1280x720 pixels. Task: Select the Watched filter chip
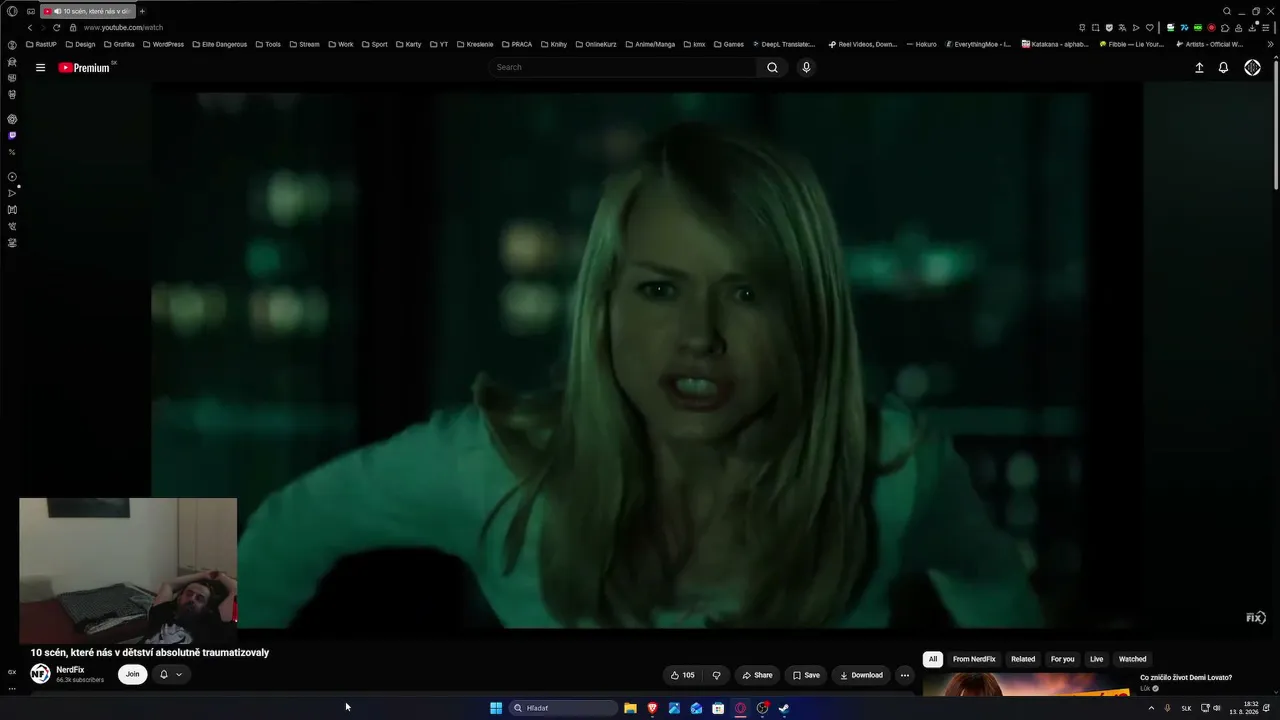pos(1133,660)
